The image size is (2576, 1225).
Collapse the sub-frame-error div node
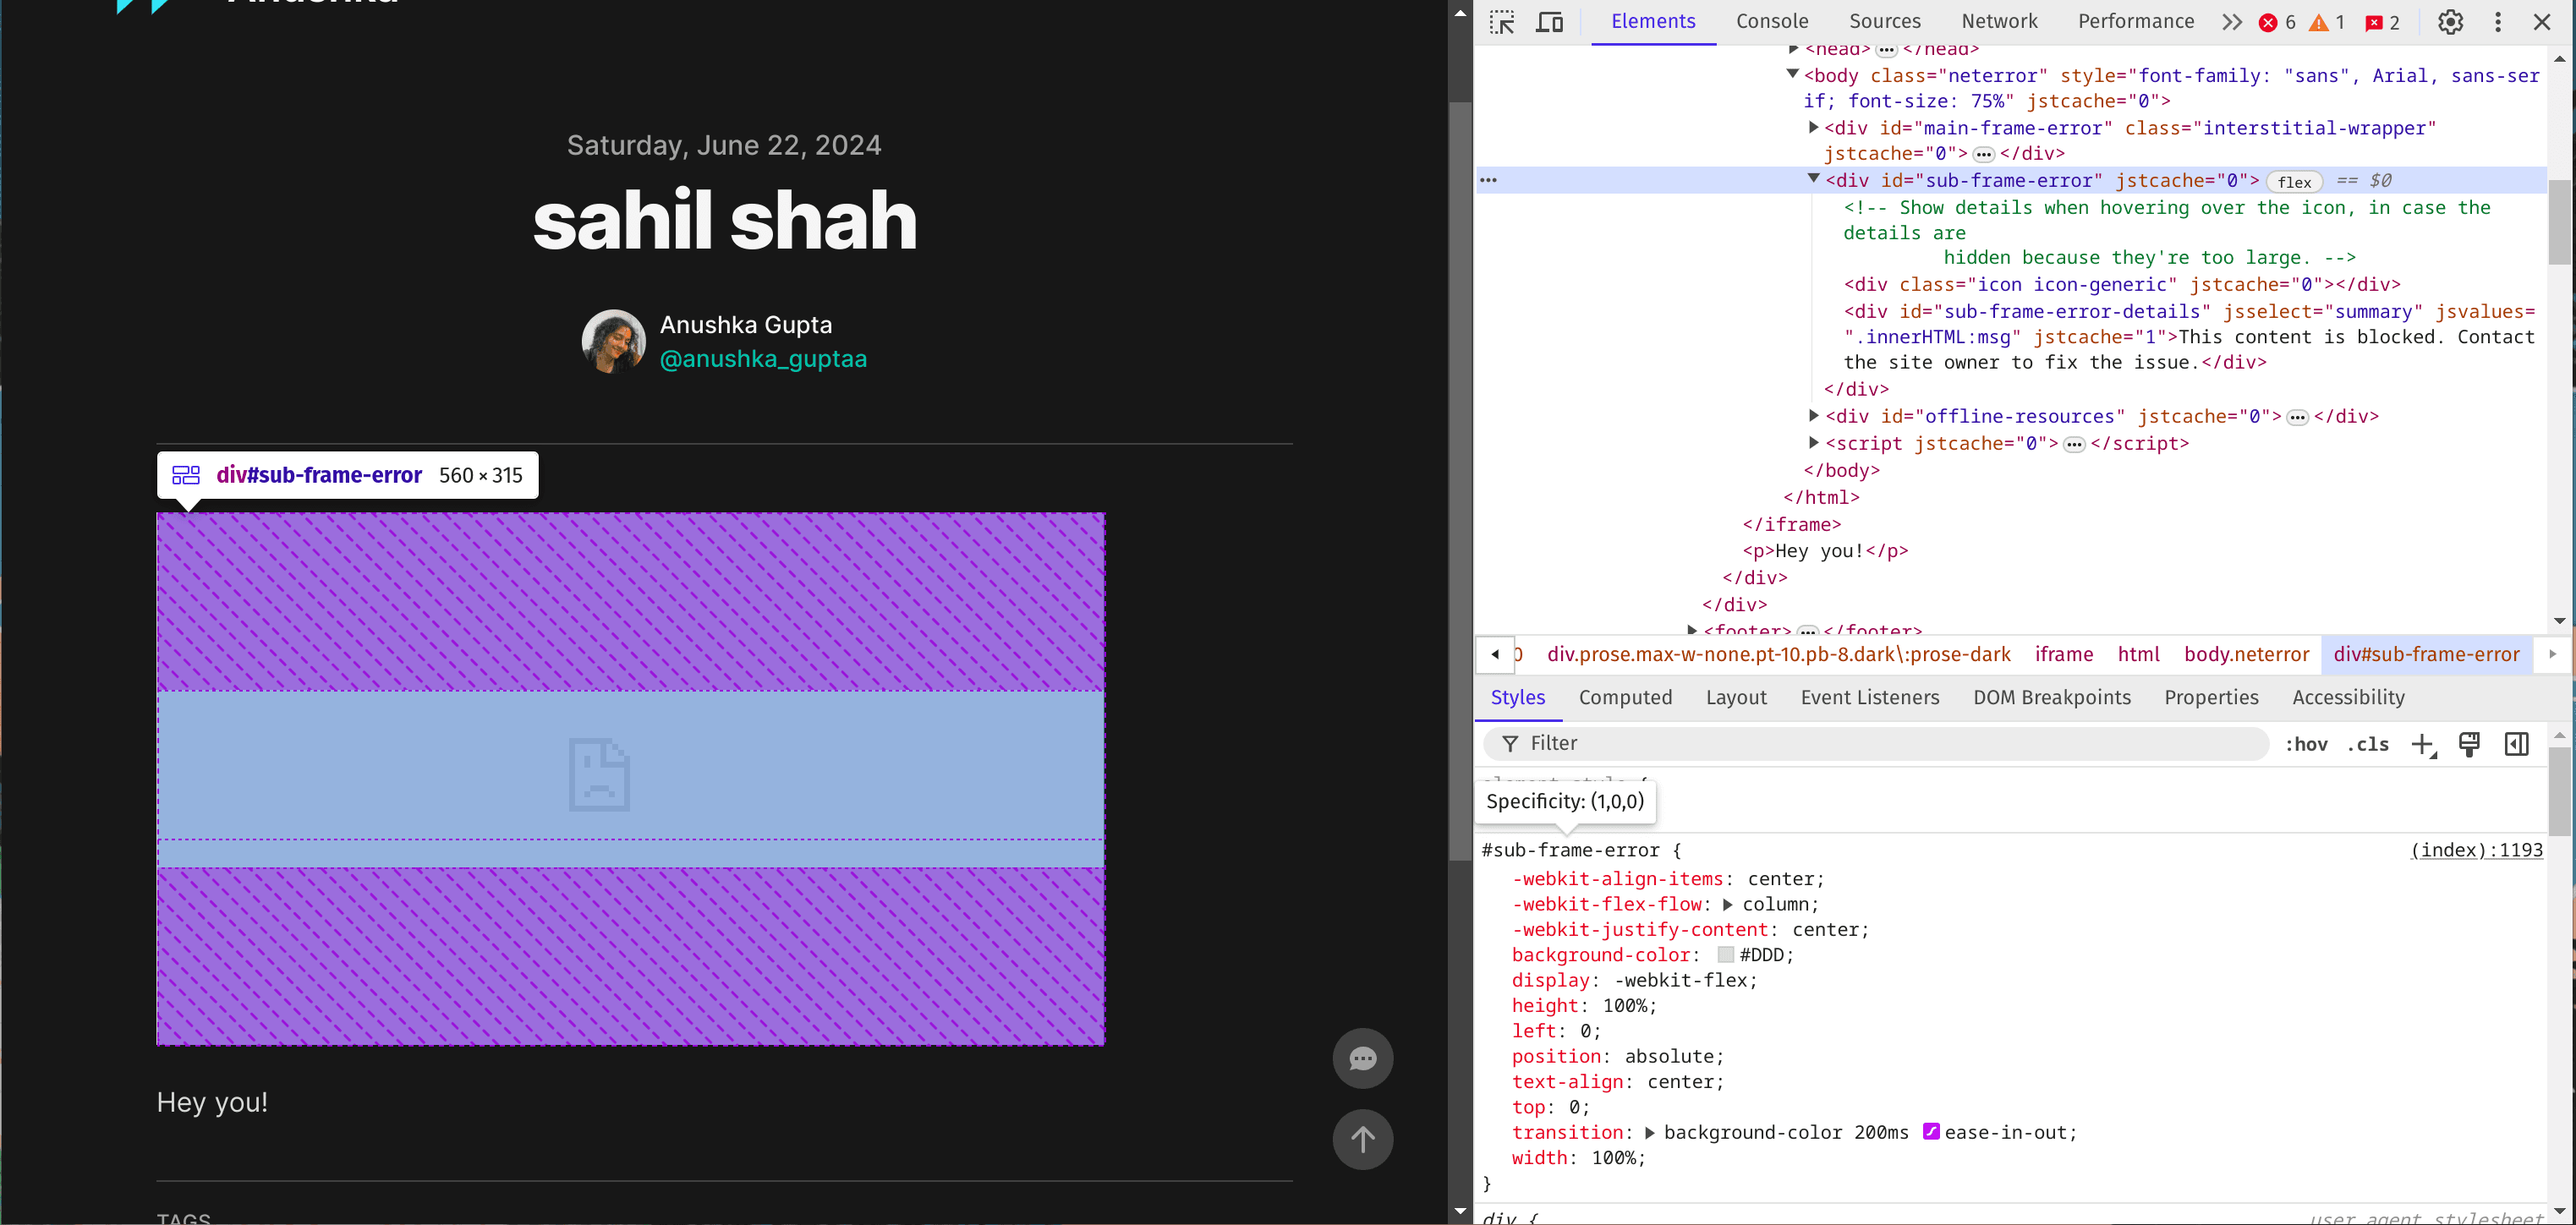(x=1813, y=179)
